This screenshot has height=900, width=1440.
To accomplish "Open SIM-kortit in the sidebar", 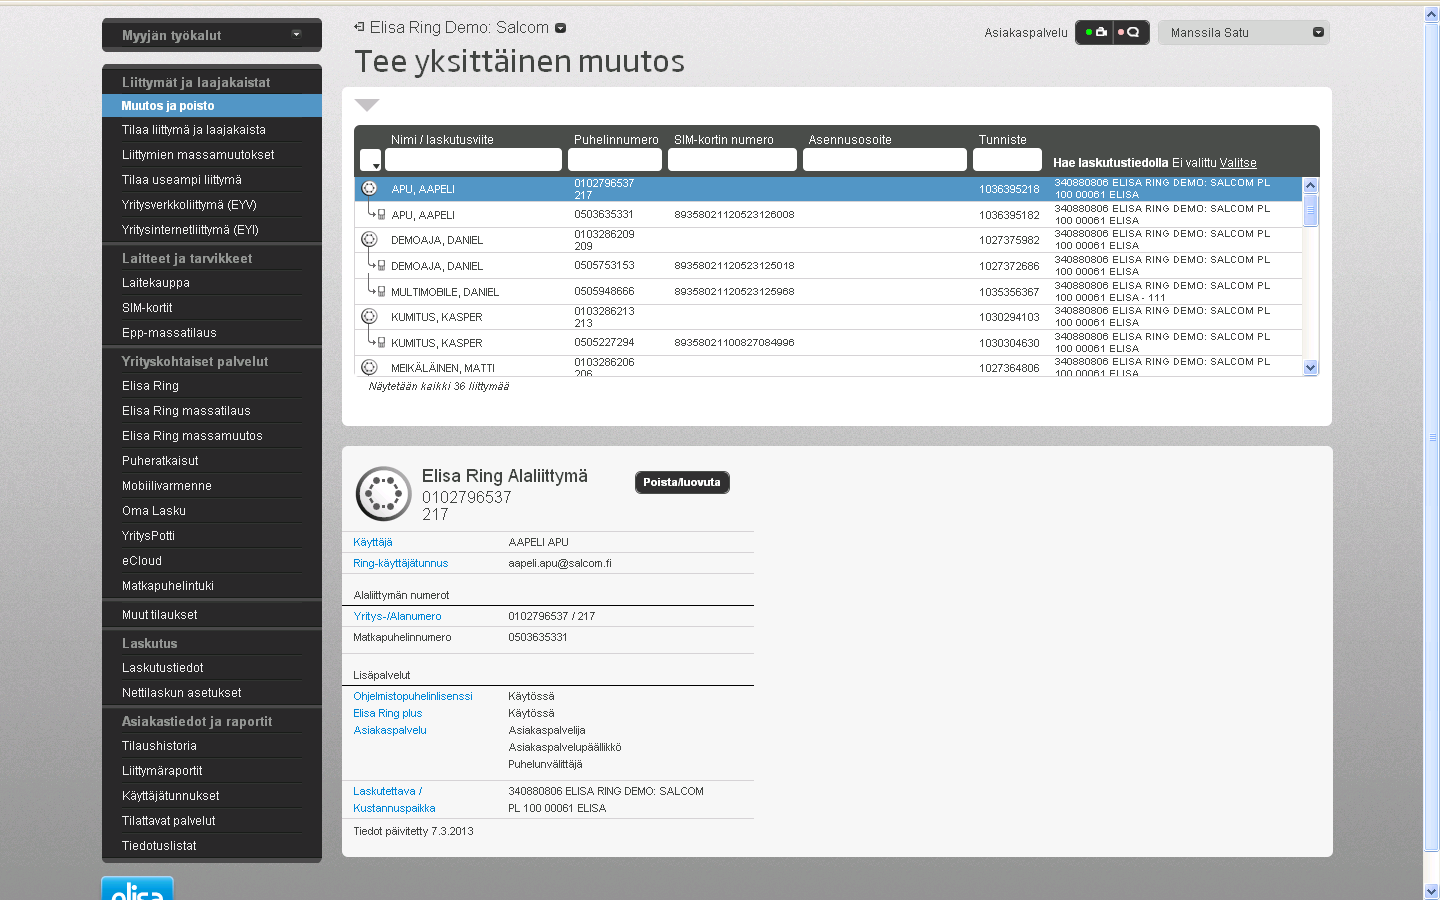I will 147,308.
